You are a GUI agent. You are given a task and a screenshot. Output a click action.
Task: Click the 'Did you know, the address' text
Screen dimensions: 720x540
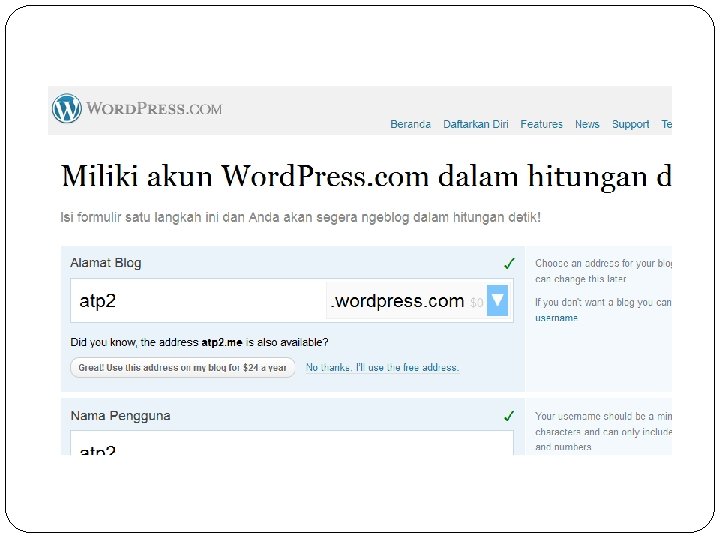tap(199, 342)
